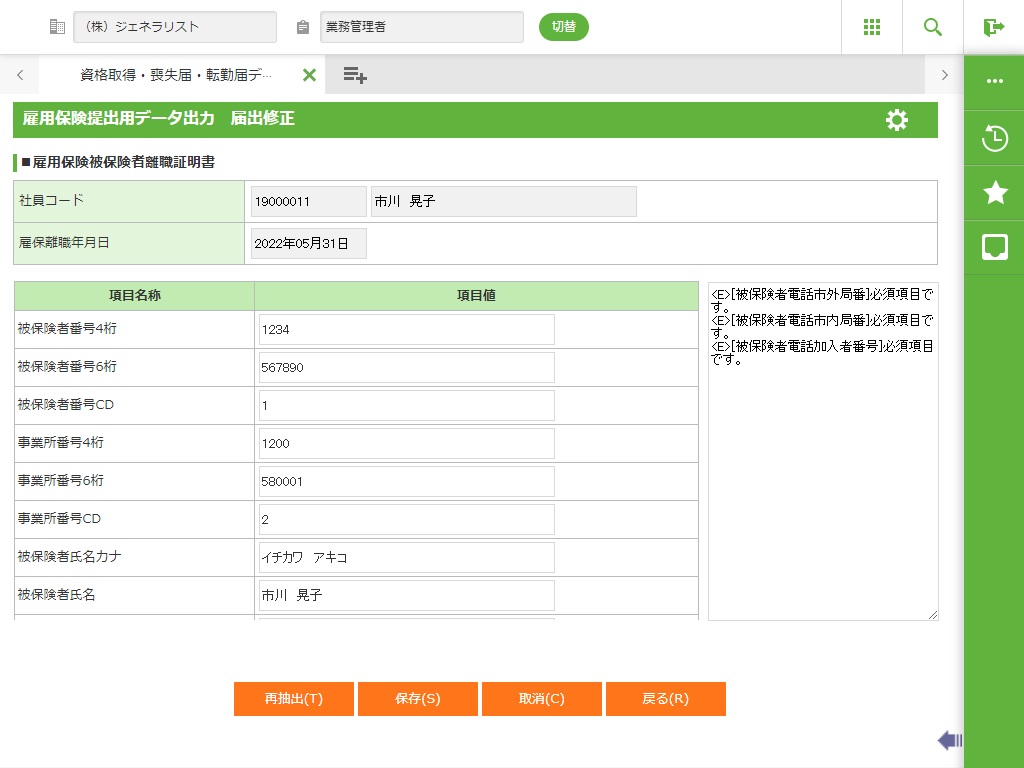Screen dimensions: 1024x768
Task: Close the 資格取得・喪失届 tab
Action: (x=309, y=75)
